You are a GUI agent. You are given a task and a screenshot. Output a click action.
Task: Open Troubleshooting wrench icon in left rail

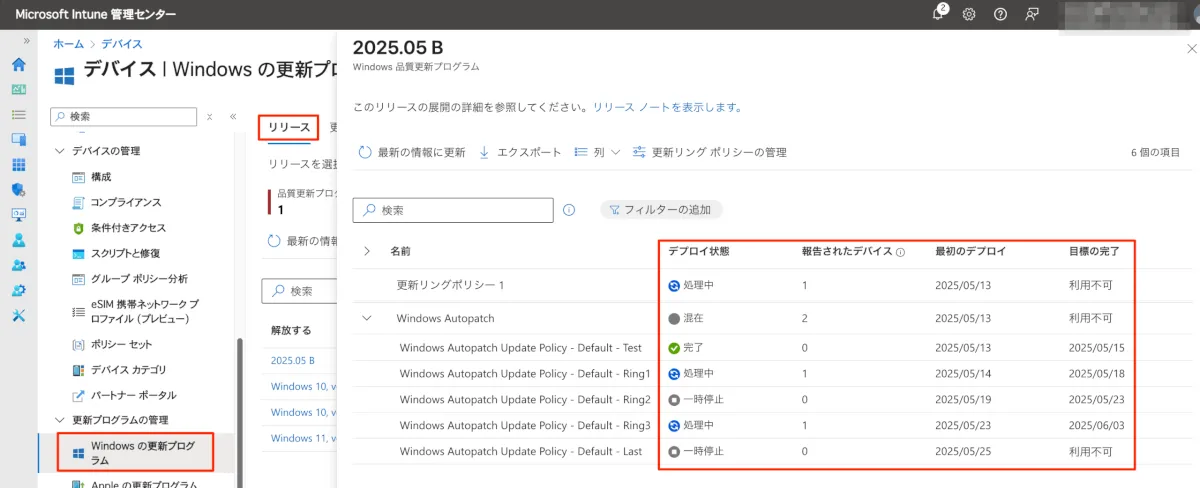18,315
